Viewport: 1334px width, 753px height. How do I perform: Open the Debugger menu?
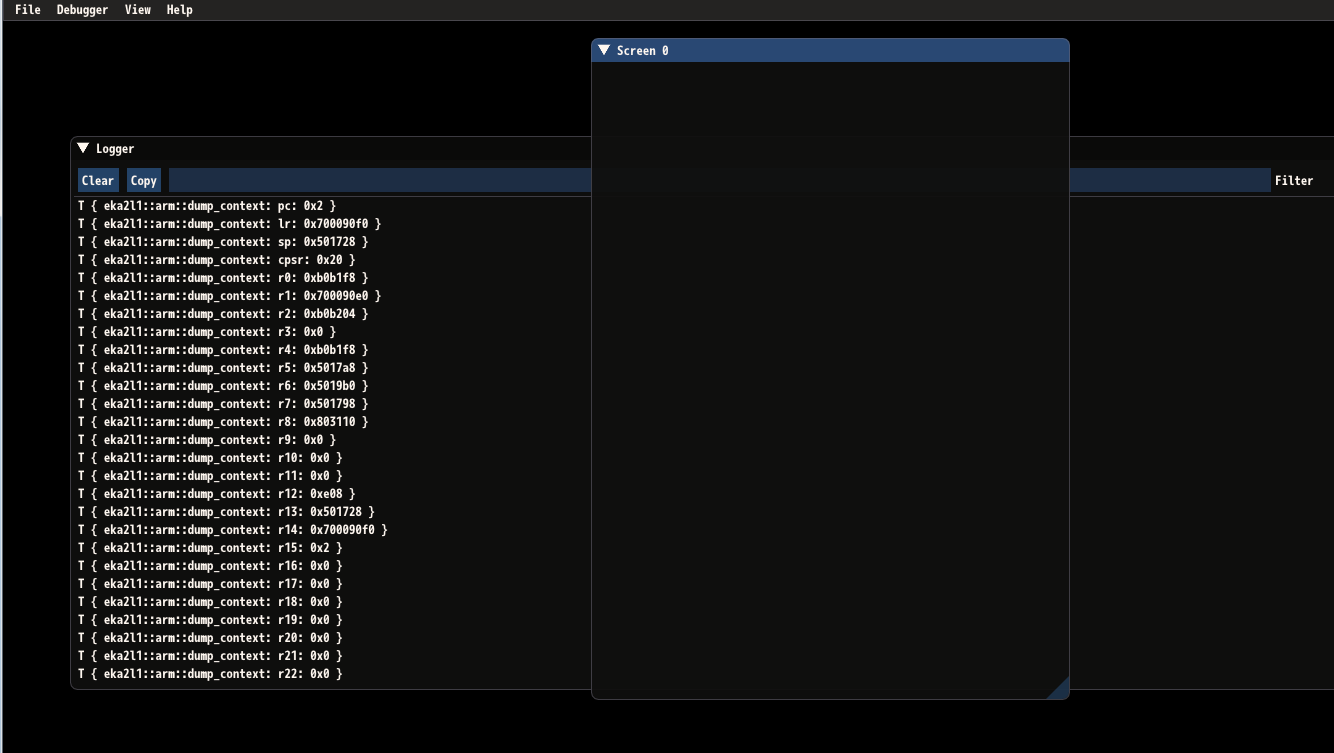(81, 10)
